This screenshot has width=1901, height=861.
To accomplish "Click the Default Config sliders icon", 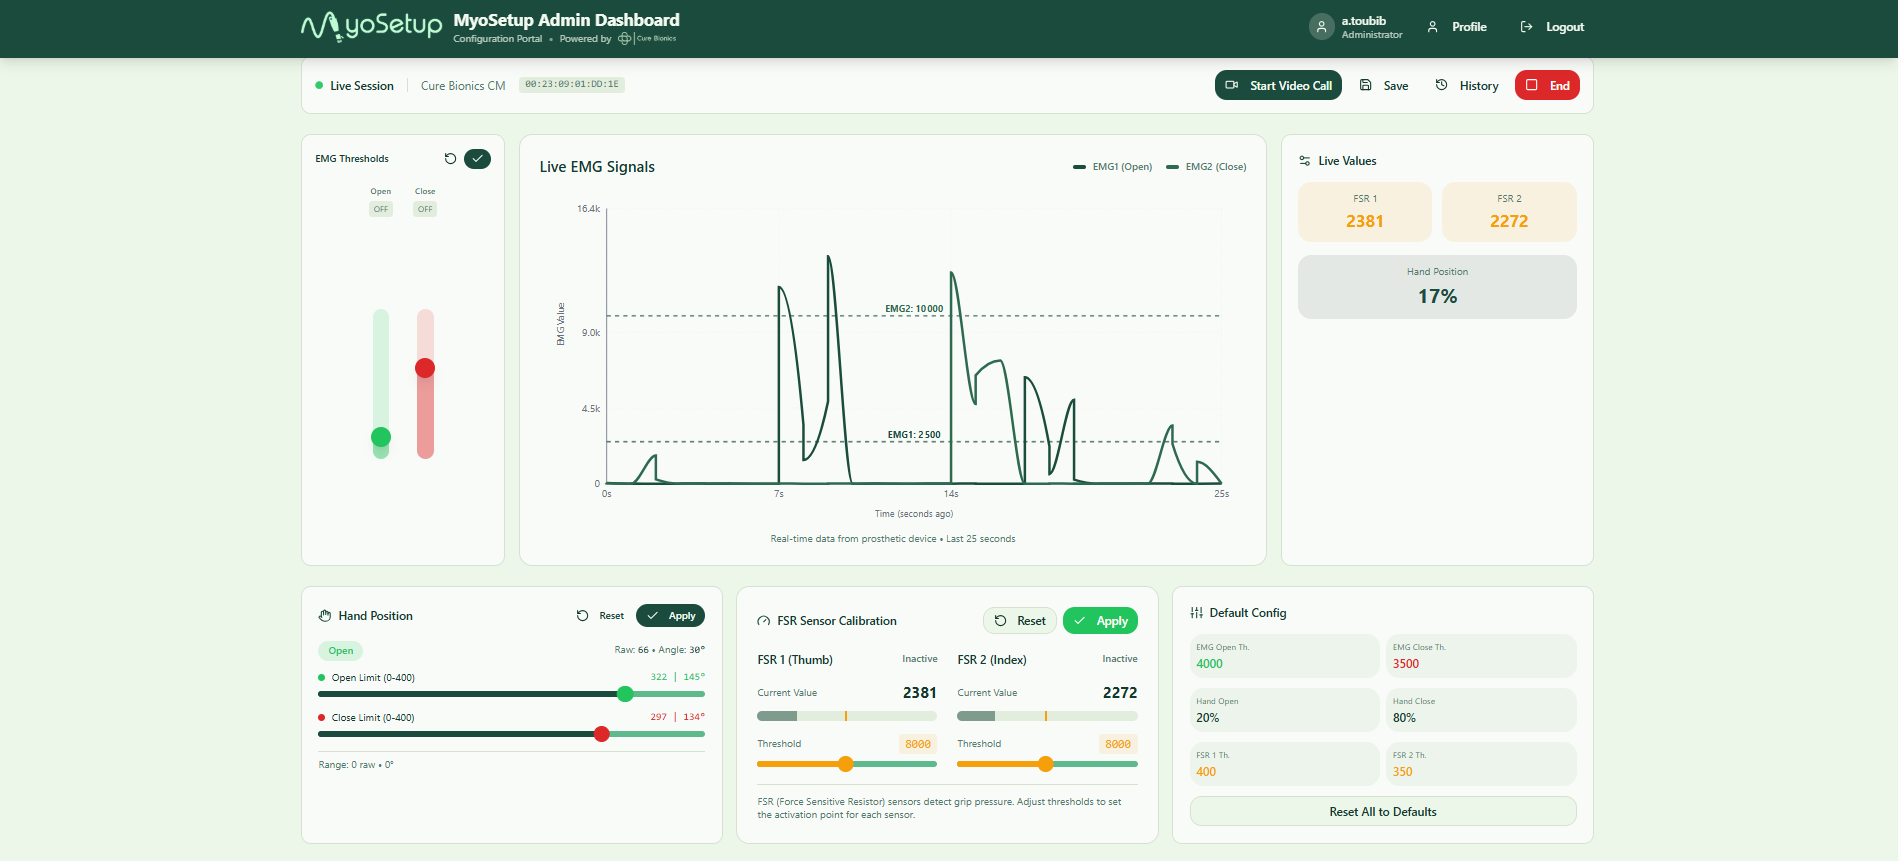I will 1196,613.
